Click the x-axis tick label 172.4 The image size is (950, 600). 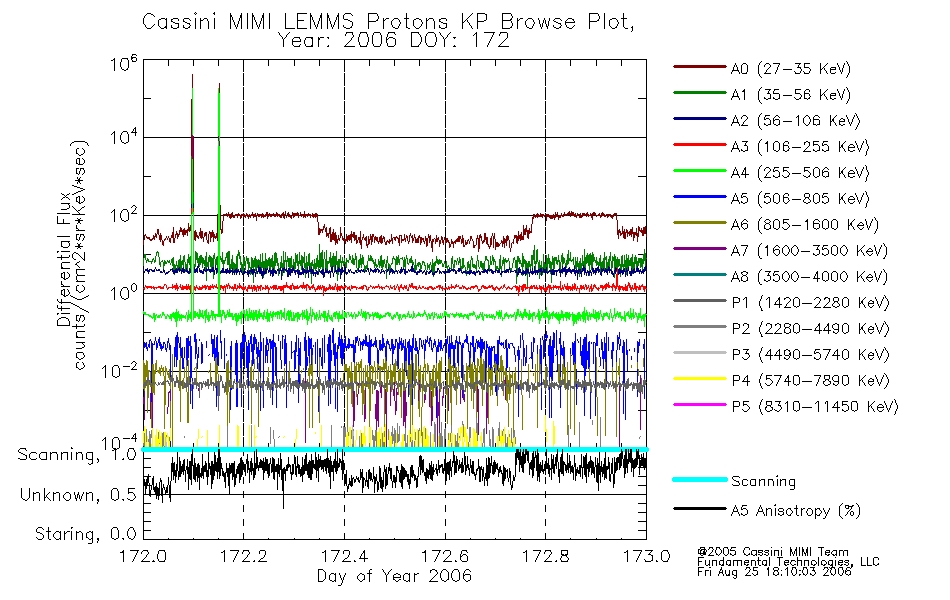click(344, 556)
